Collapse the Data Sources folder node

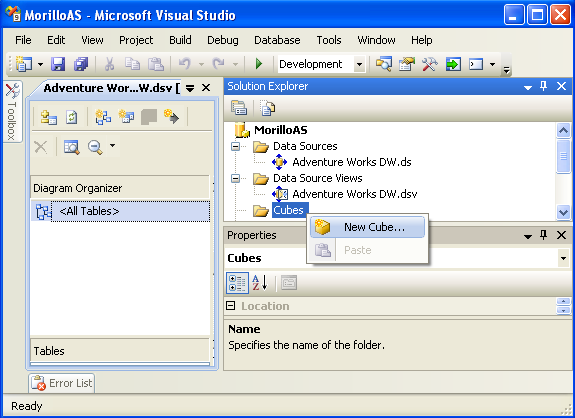click(235, 147)
